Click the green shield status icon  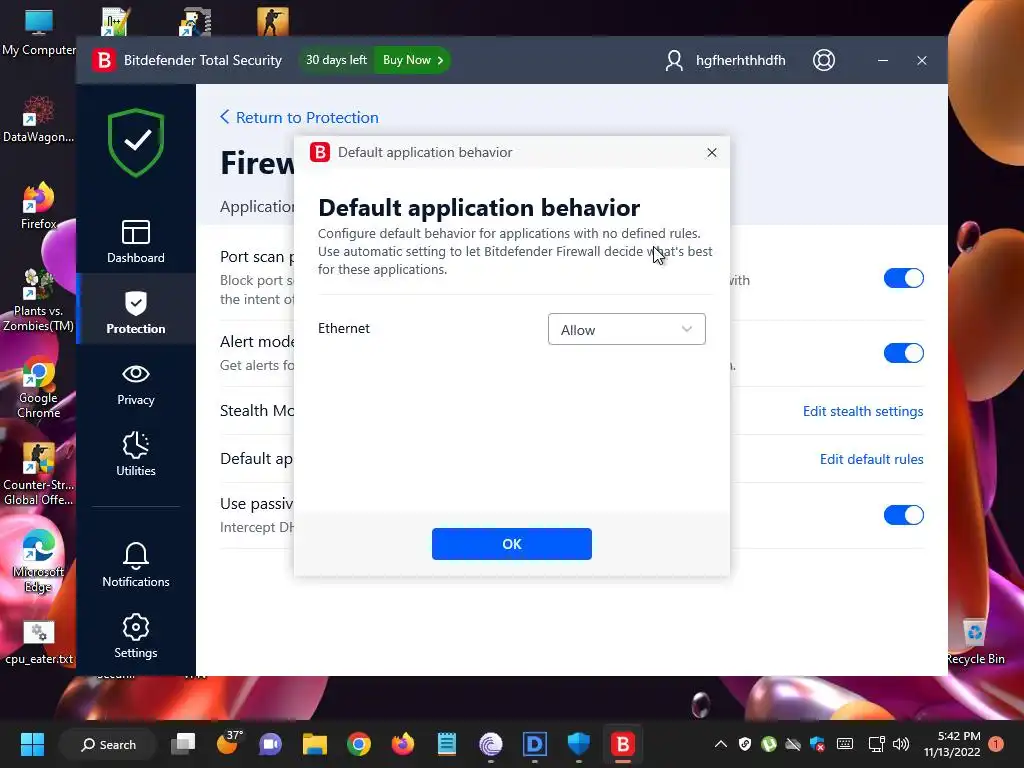[136, 142]
